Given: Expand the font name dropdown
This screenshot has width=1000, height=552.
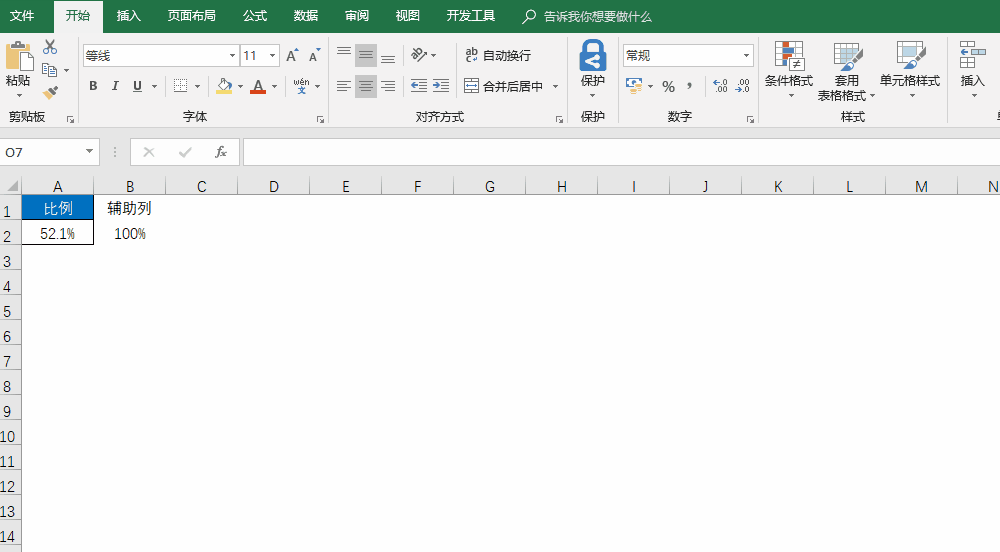Looking at the screenshot, I should tap(232, 55).
